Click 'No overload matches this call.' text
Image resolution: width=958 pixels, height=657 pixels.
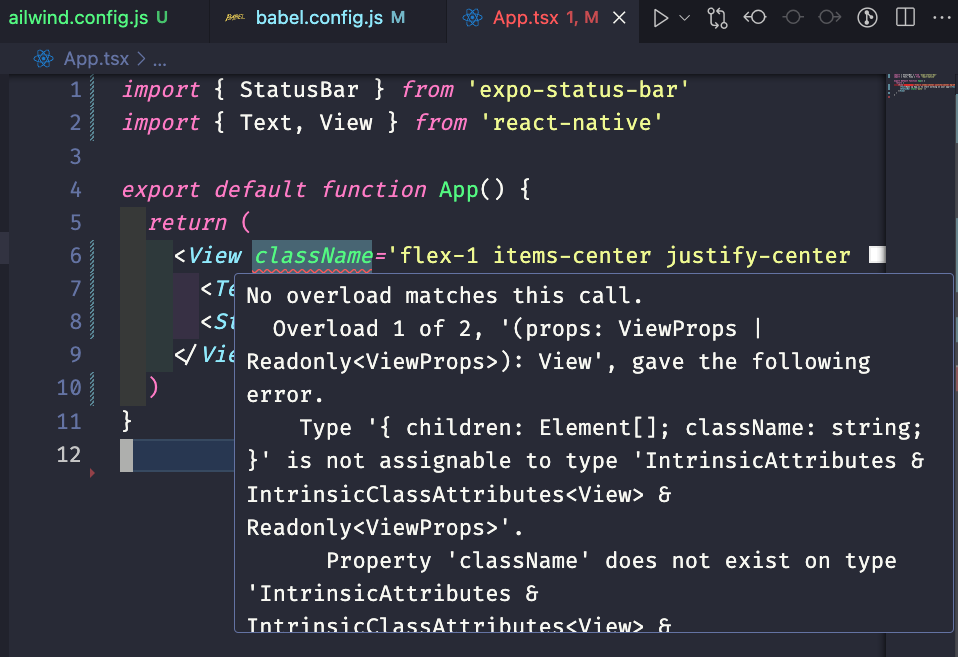tap(444, 296)
